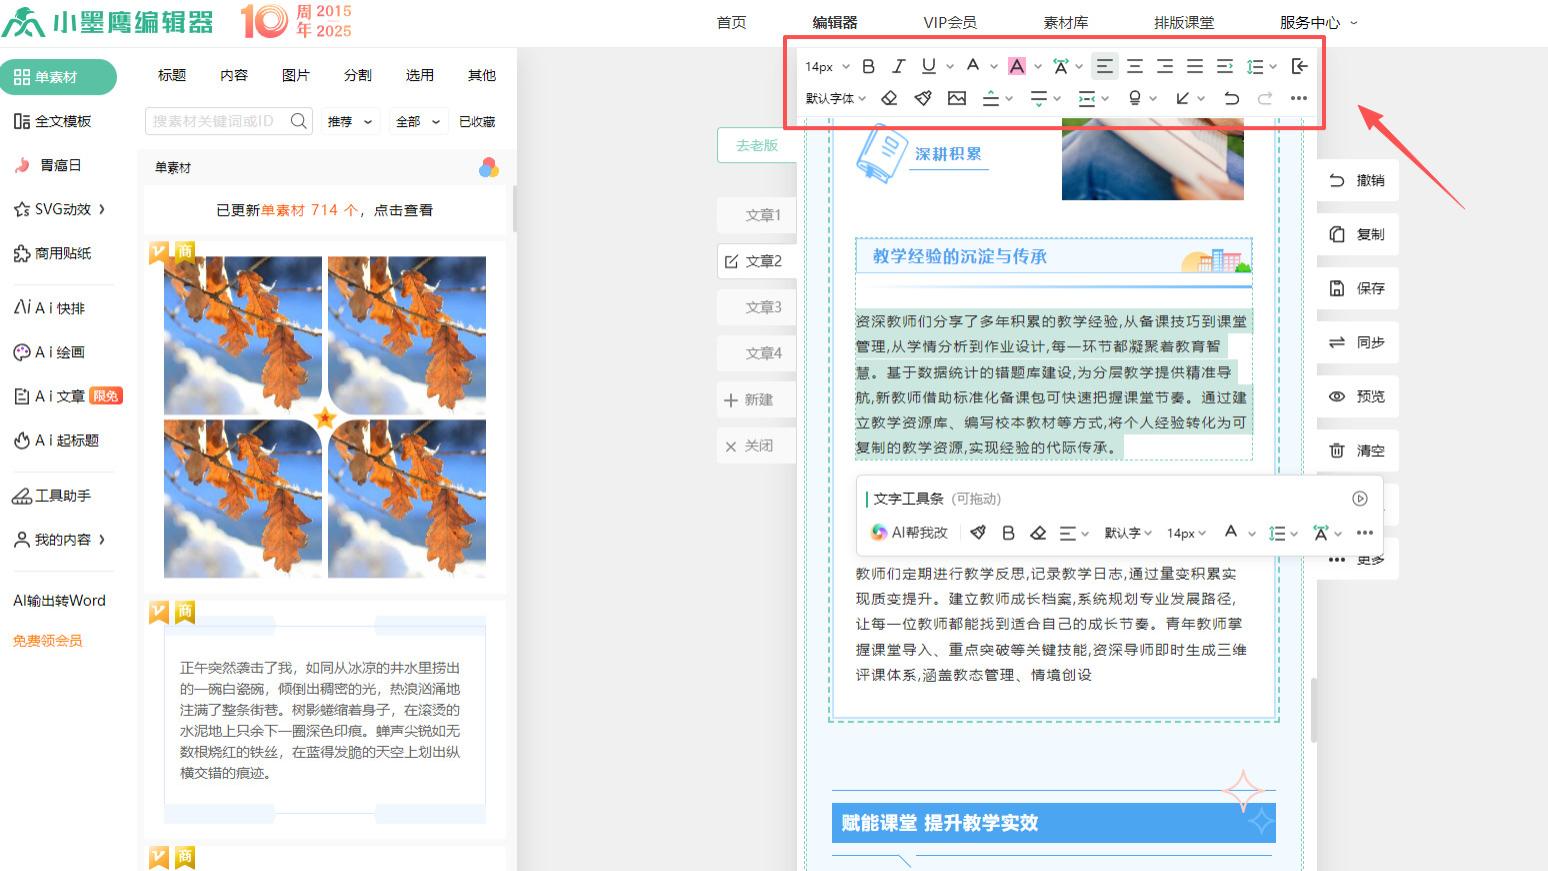Viewport: 1548px width, 871px height.
Task: Switch to the 内容 tab
Action: [232, 74]
